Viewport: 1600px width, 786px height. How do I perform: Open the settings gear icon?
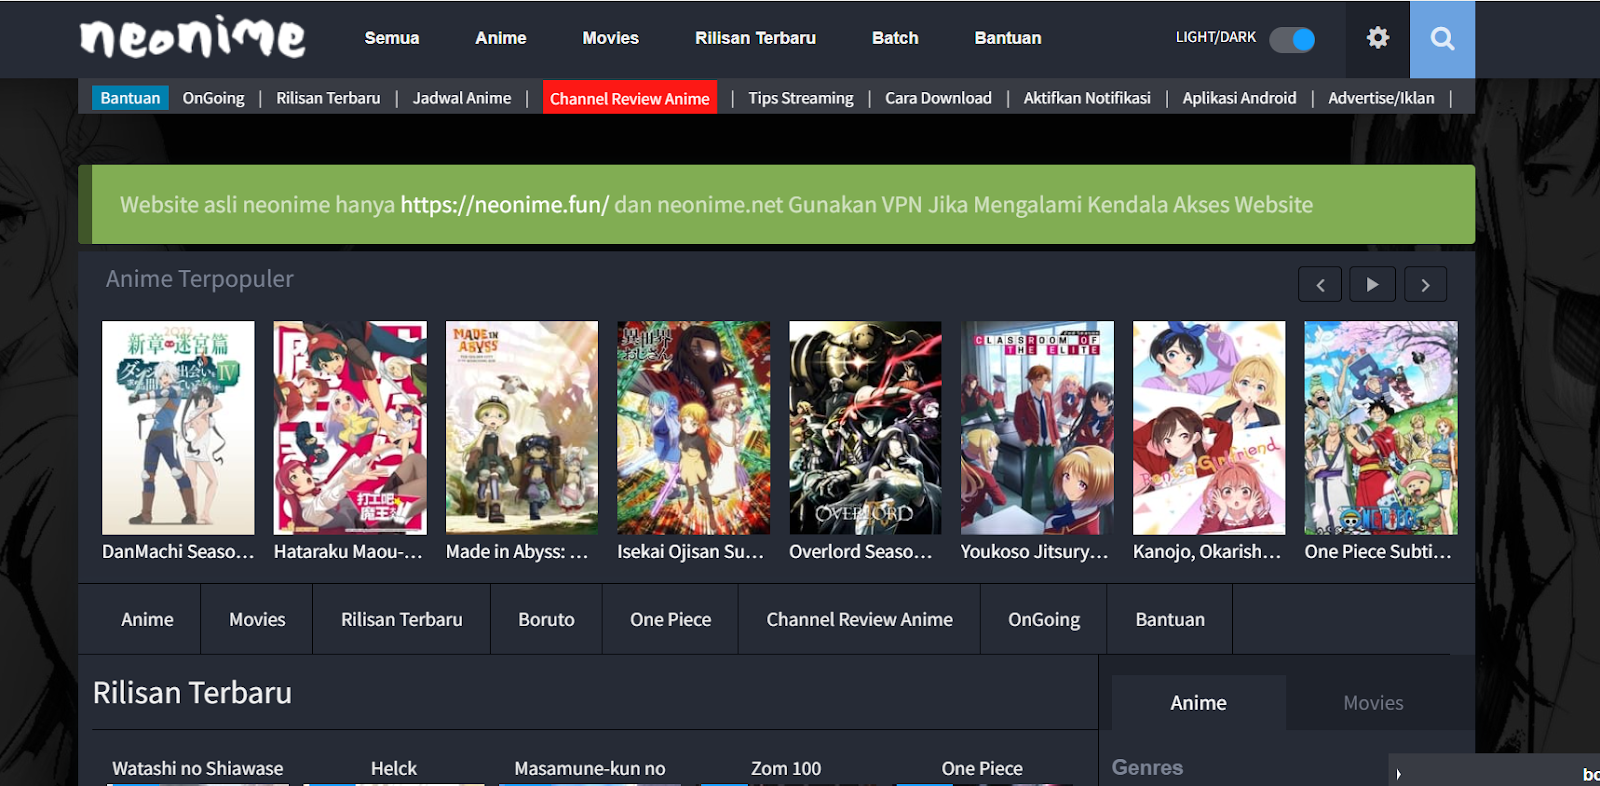pos(1378,38)
